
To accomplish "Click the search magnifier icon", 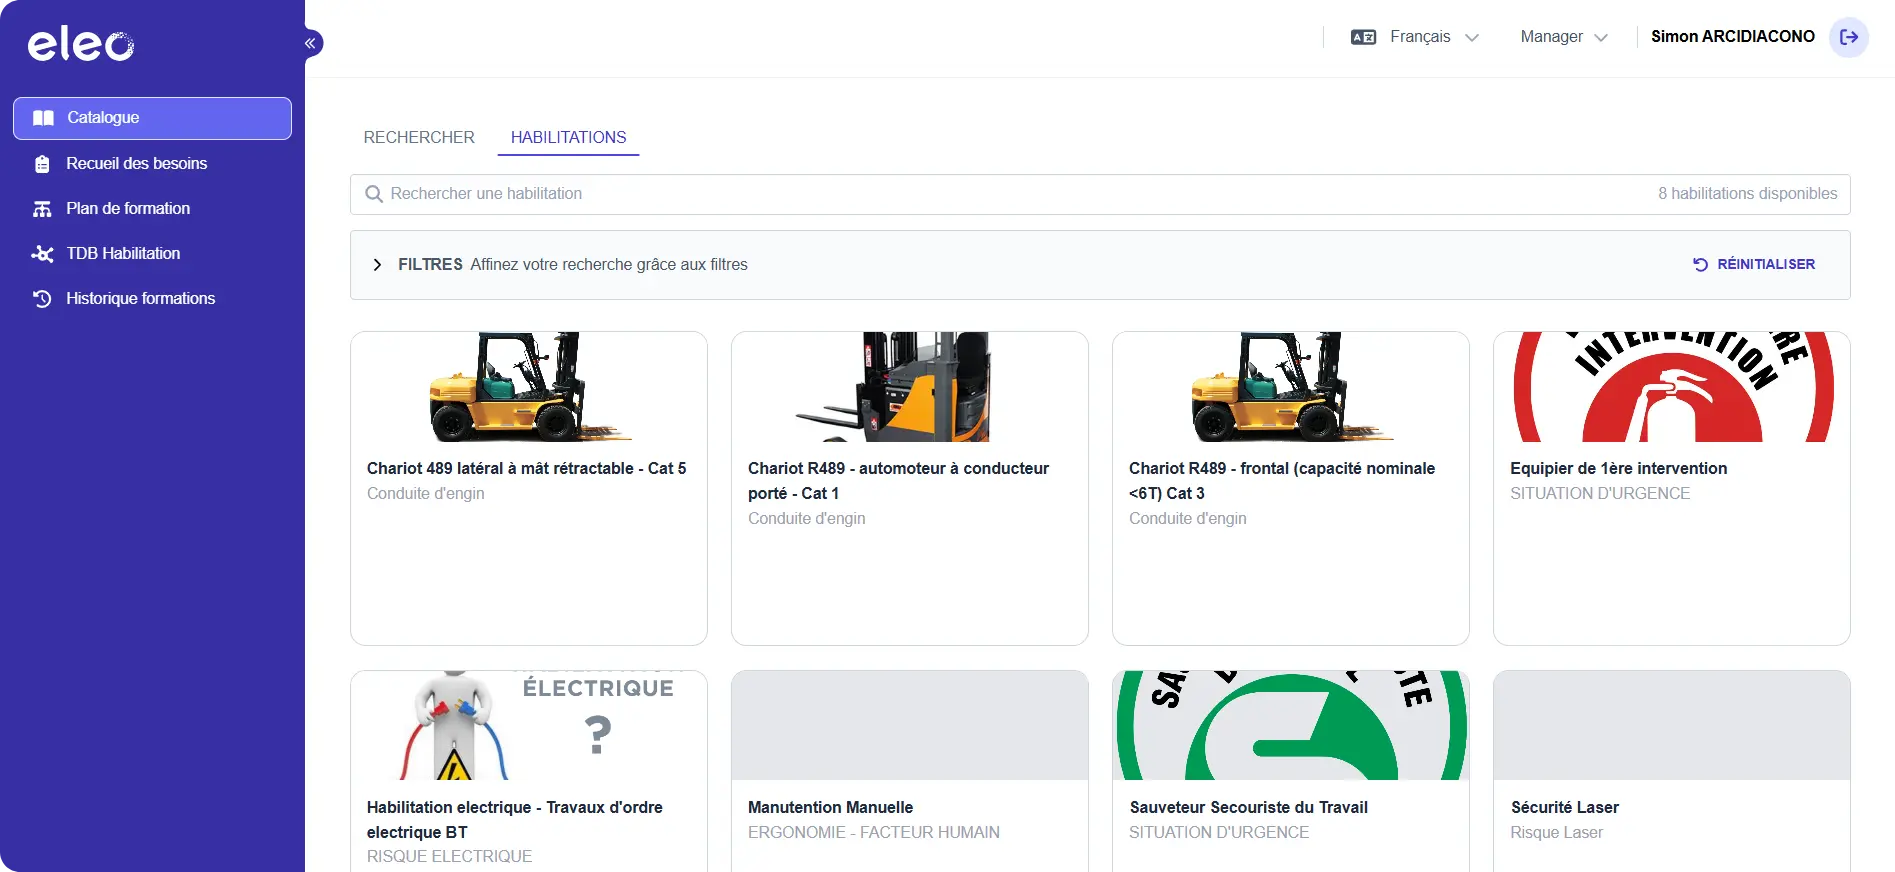I will point(374,194).
